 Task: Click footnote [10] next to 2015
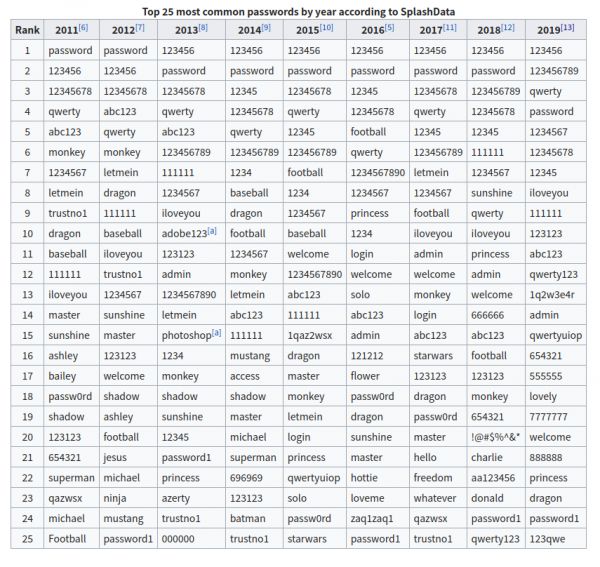coord(326,27)
